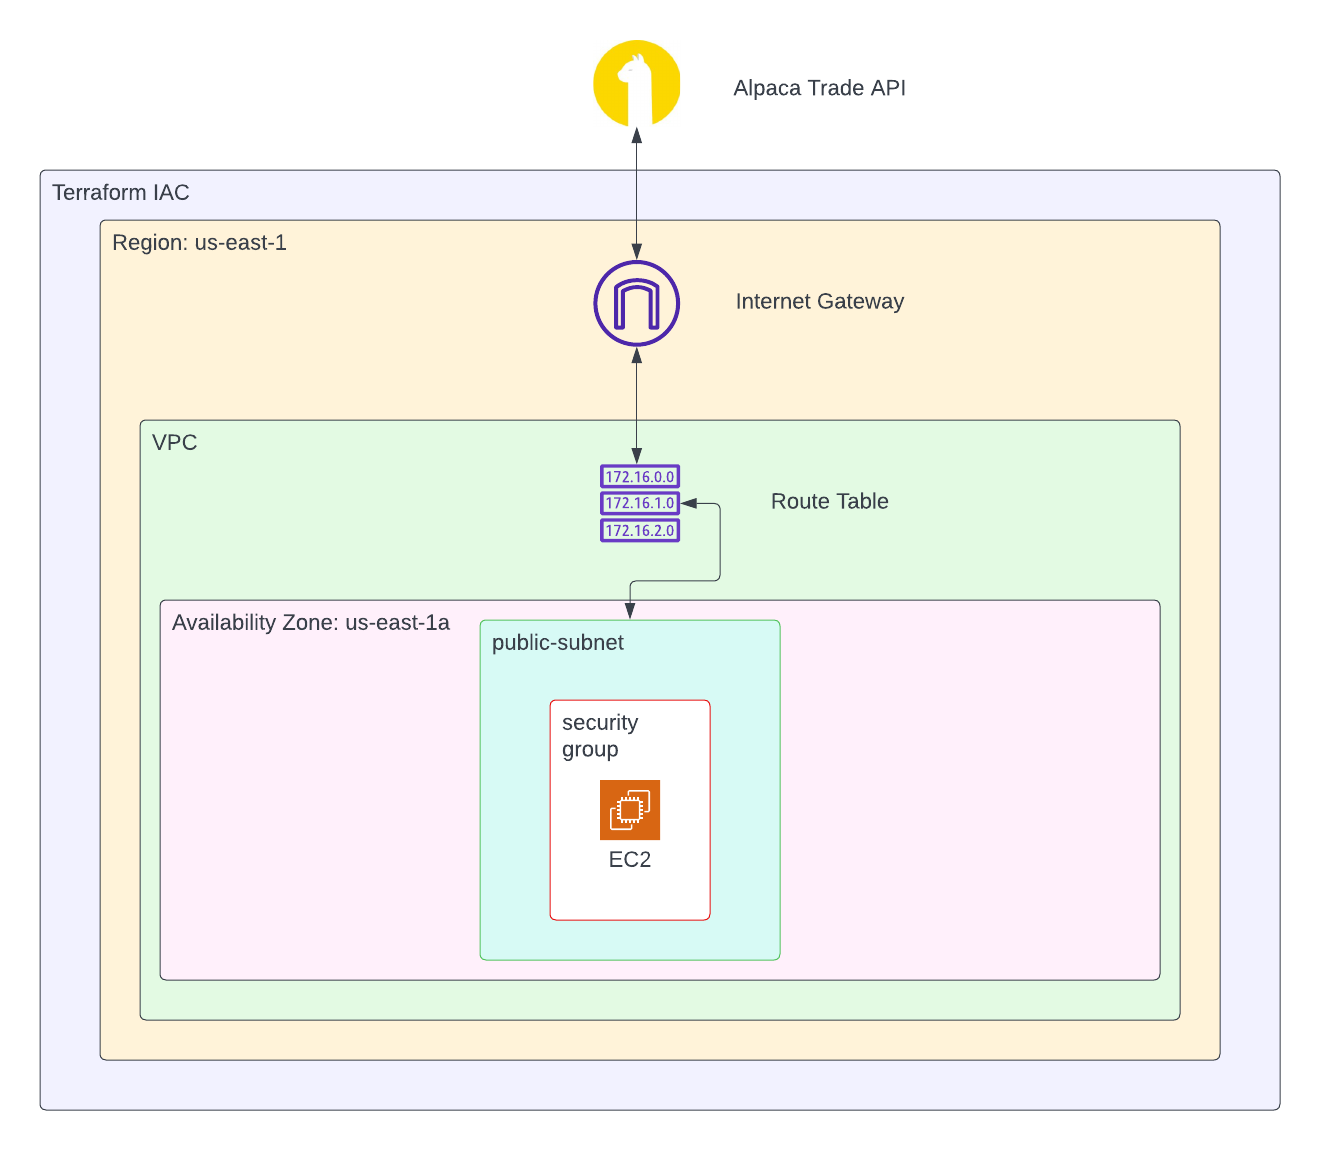1320x1150 pixels.
Task: Select route table entry 172.16.0.0
Action: click(640, 477)
